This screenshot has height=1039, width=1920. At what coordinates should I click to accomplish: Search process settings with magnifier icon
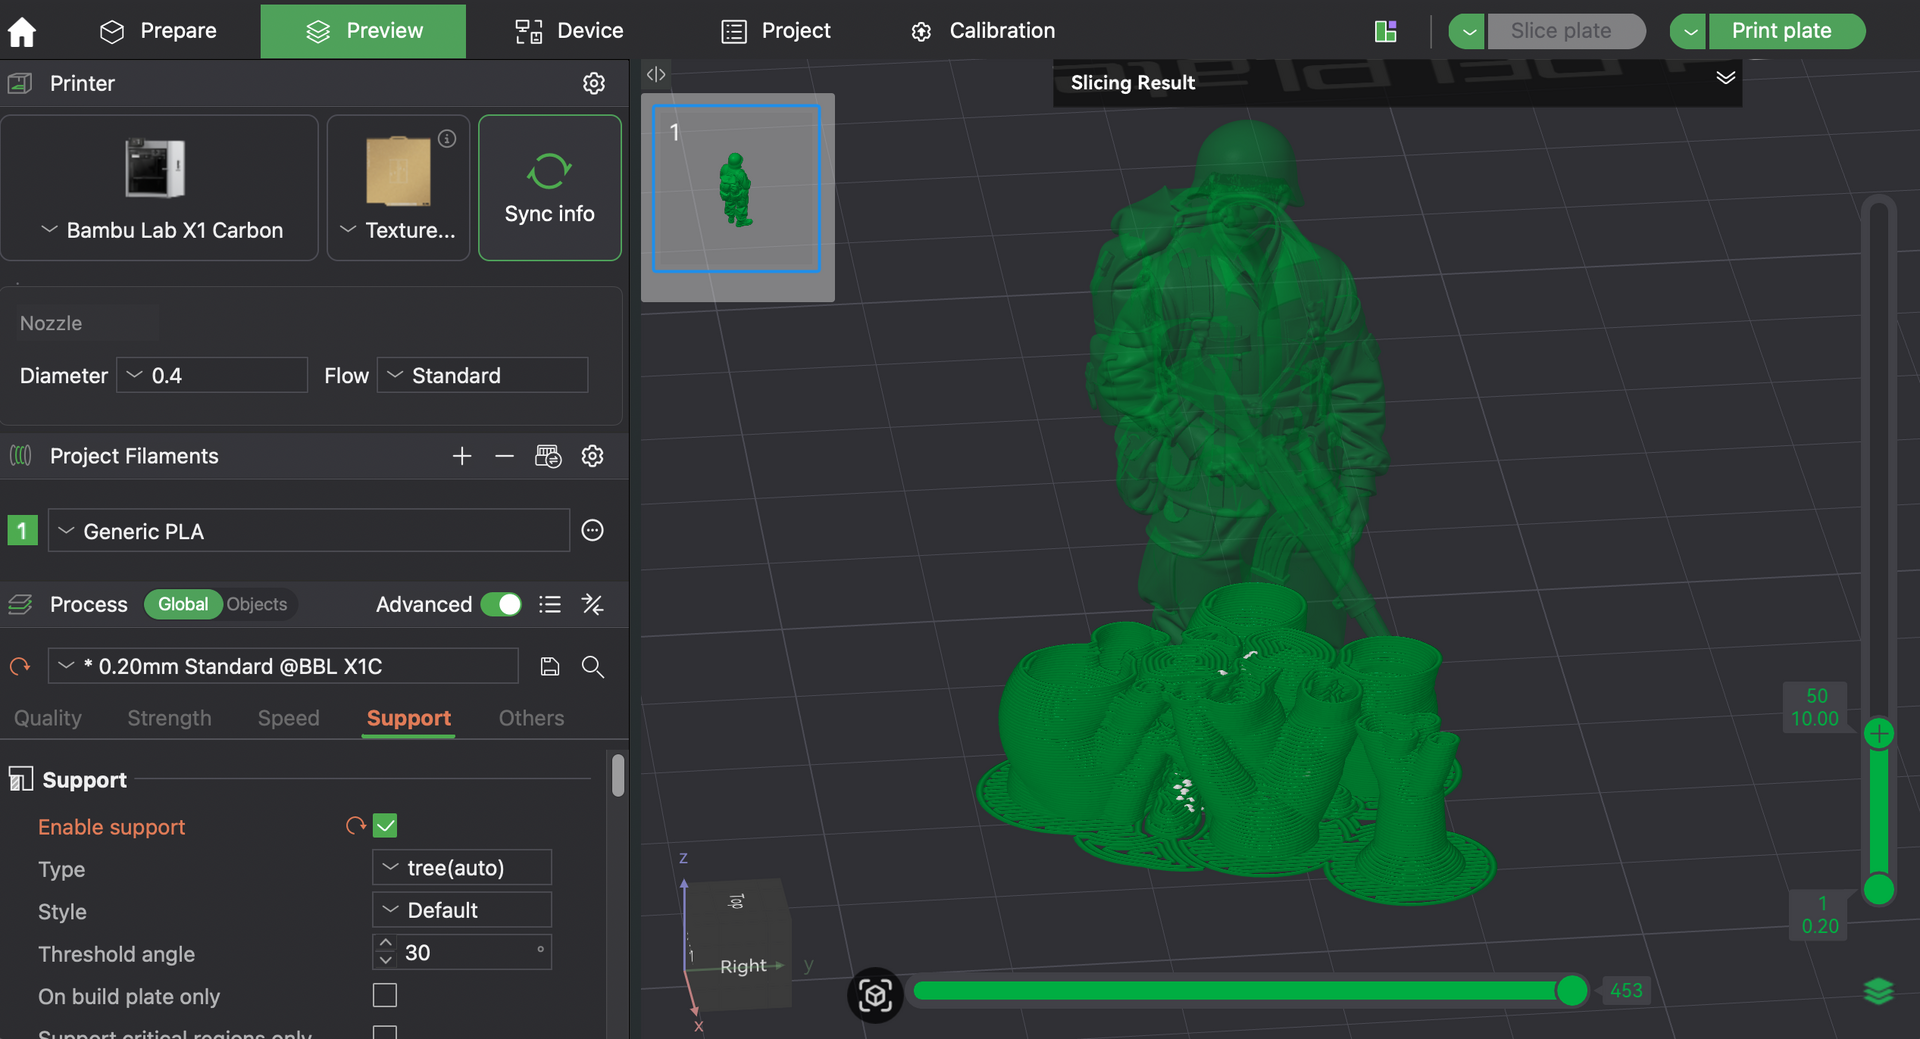[x=593, y=667]
